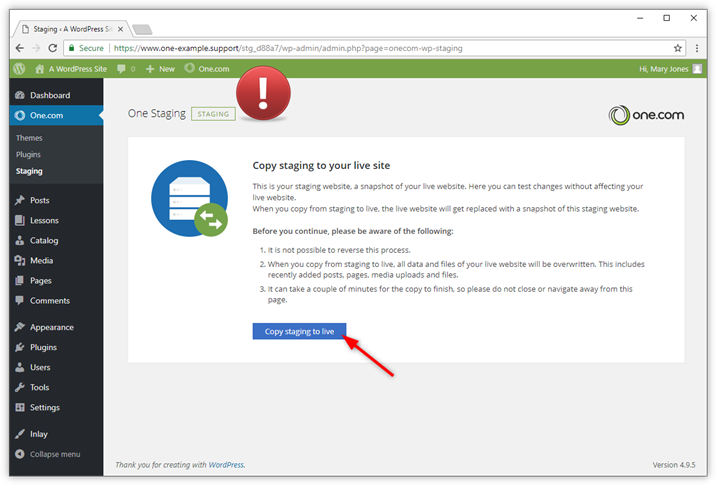Click the Inlay pen icon
Viewport: 716px width, 485px height.
pos(20,434)
